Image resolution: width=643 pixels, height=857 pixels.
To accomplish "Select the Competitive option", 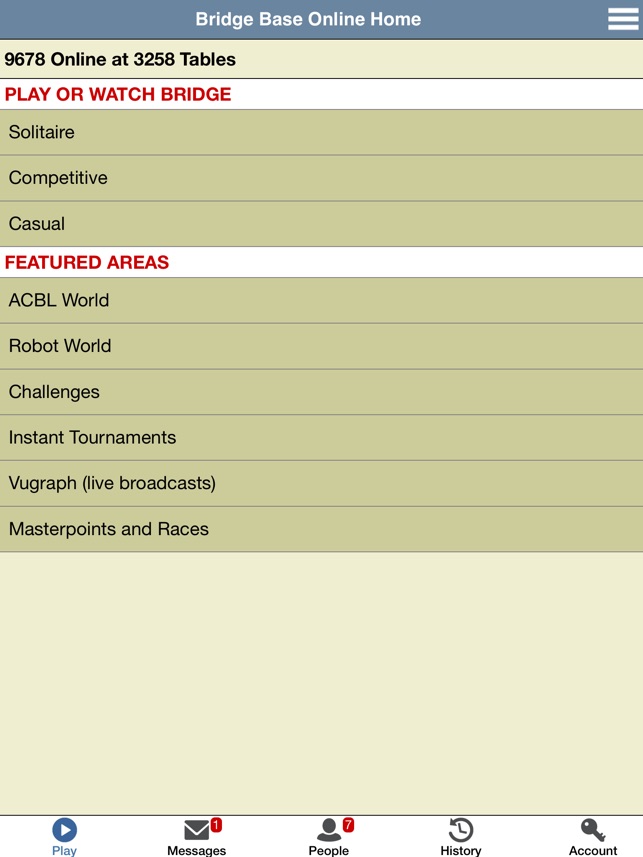I will [322, 178].
